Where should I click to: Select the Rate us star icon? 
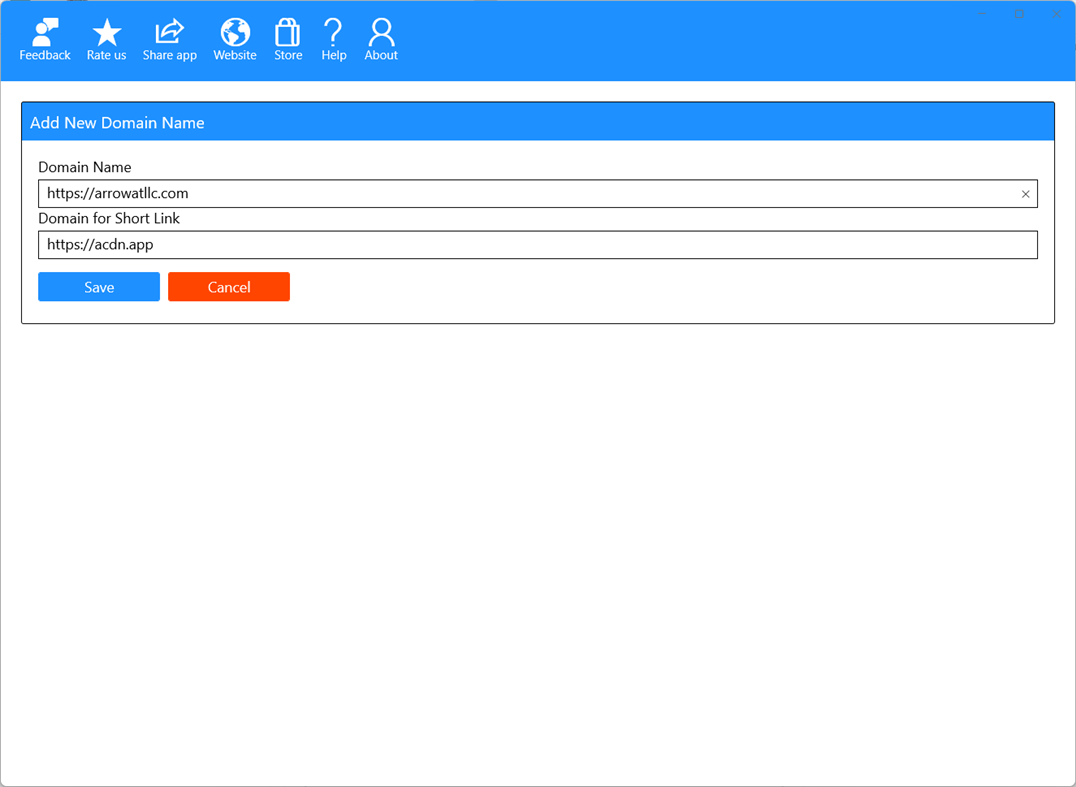(x=106, y=32)
